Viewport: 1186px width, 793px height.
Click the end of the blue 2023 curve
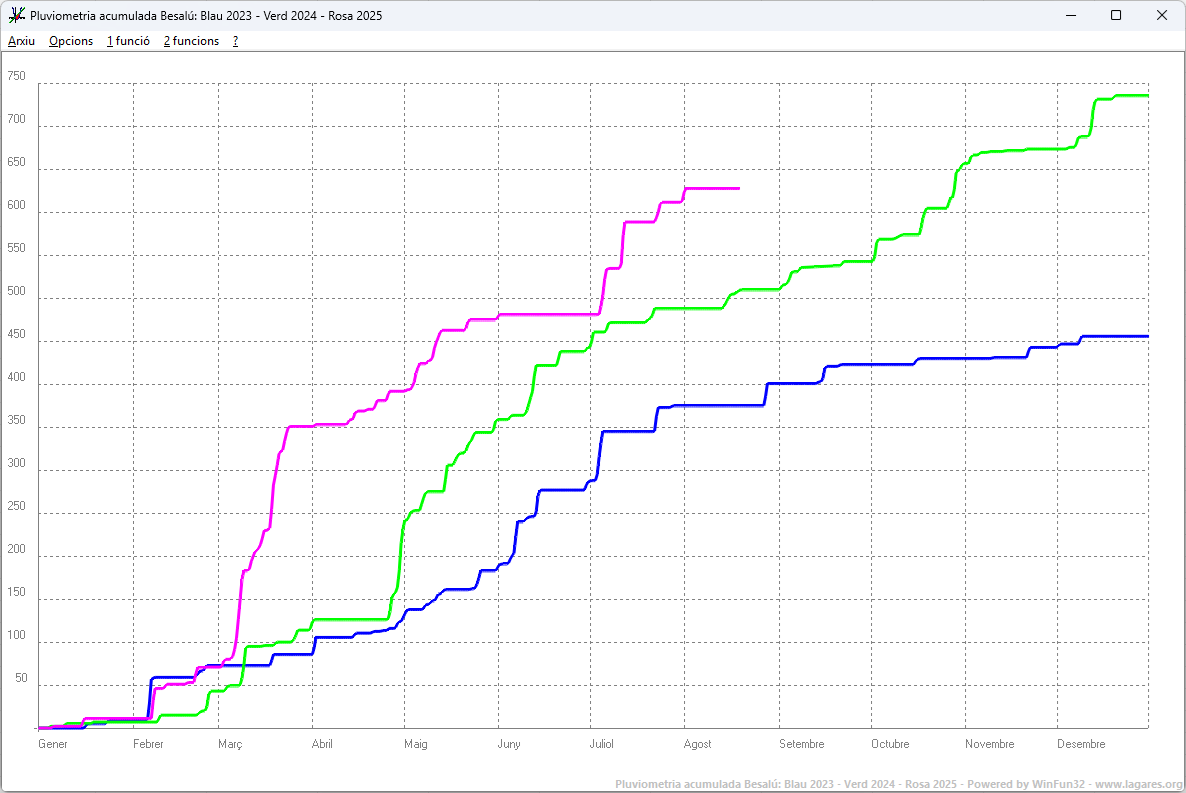[1147, 336]
